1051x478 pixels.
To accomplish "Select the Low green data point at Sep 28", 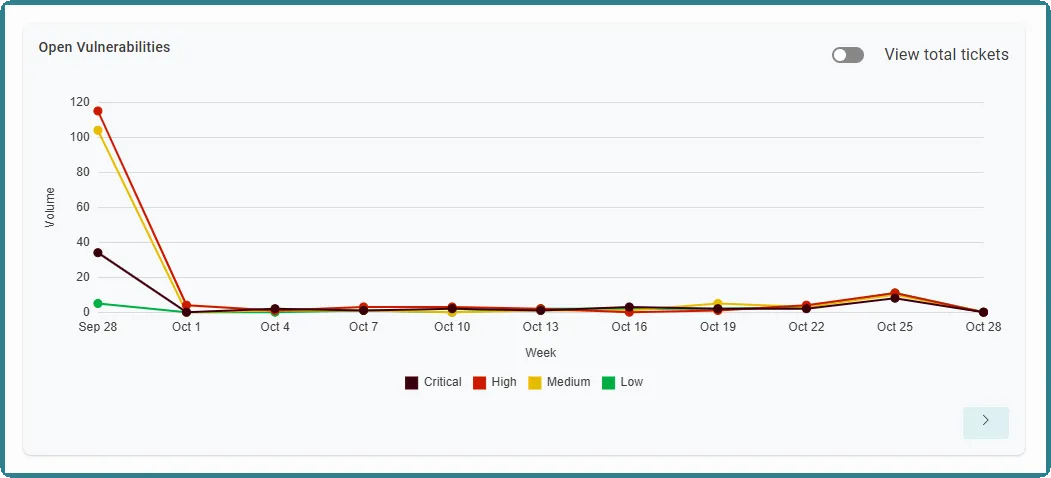I will (98, 304).
